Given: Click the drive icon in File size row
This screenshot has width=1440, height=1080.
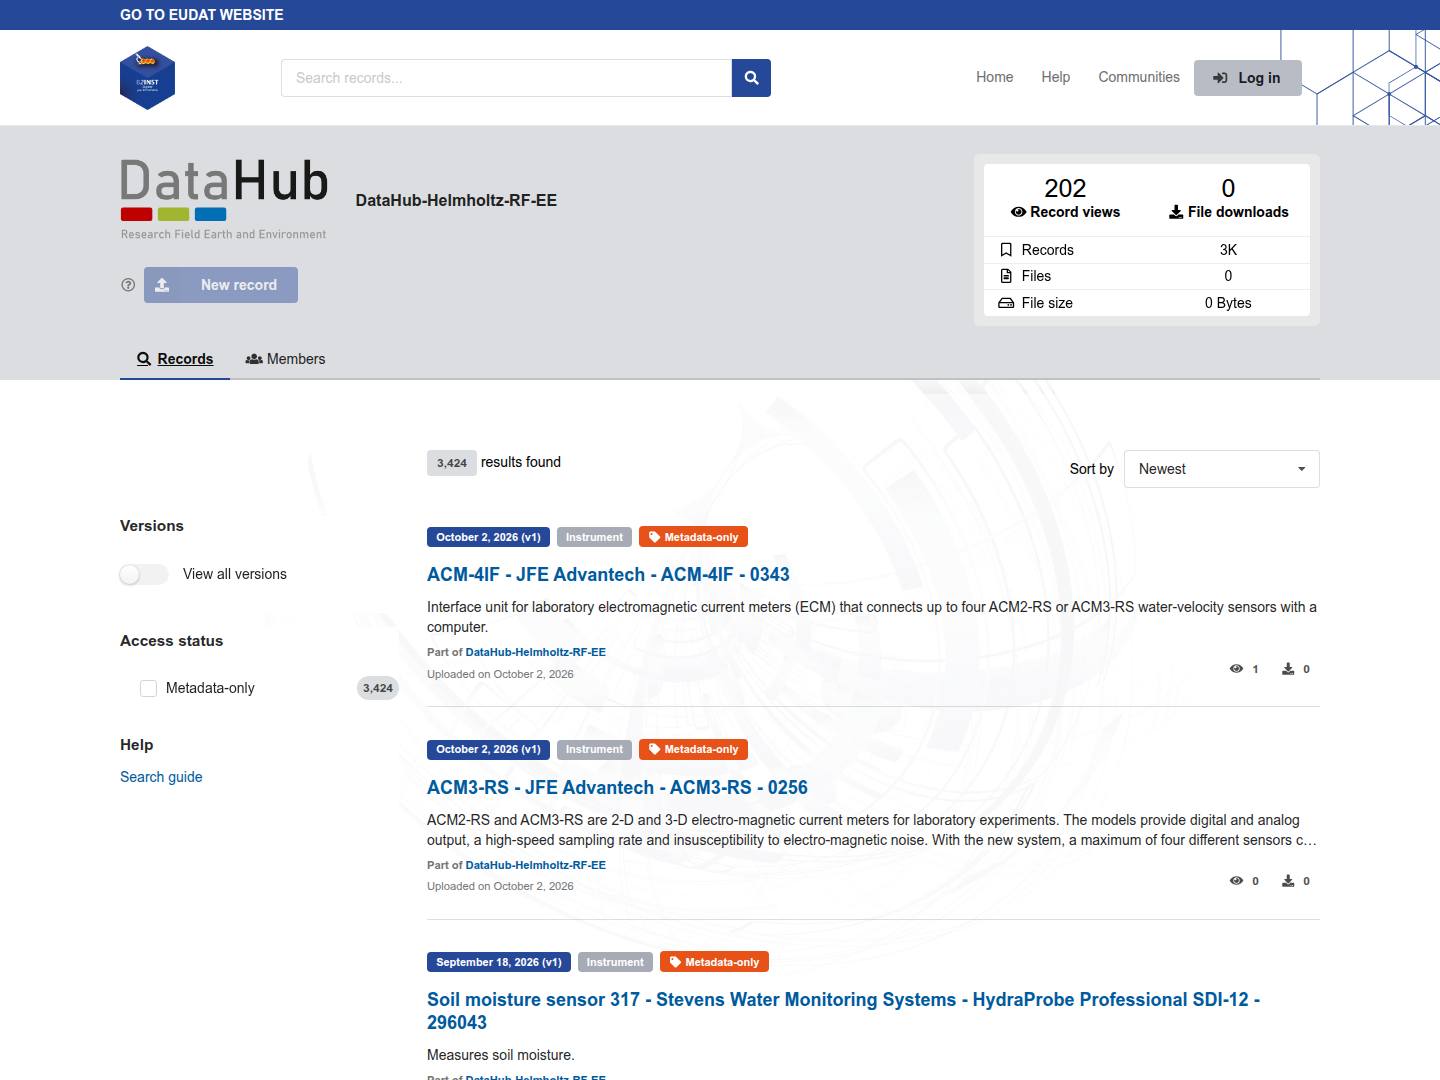Looking at the screenshot, I should point(1006,303).
